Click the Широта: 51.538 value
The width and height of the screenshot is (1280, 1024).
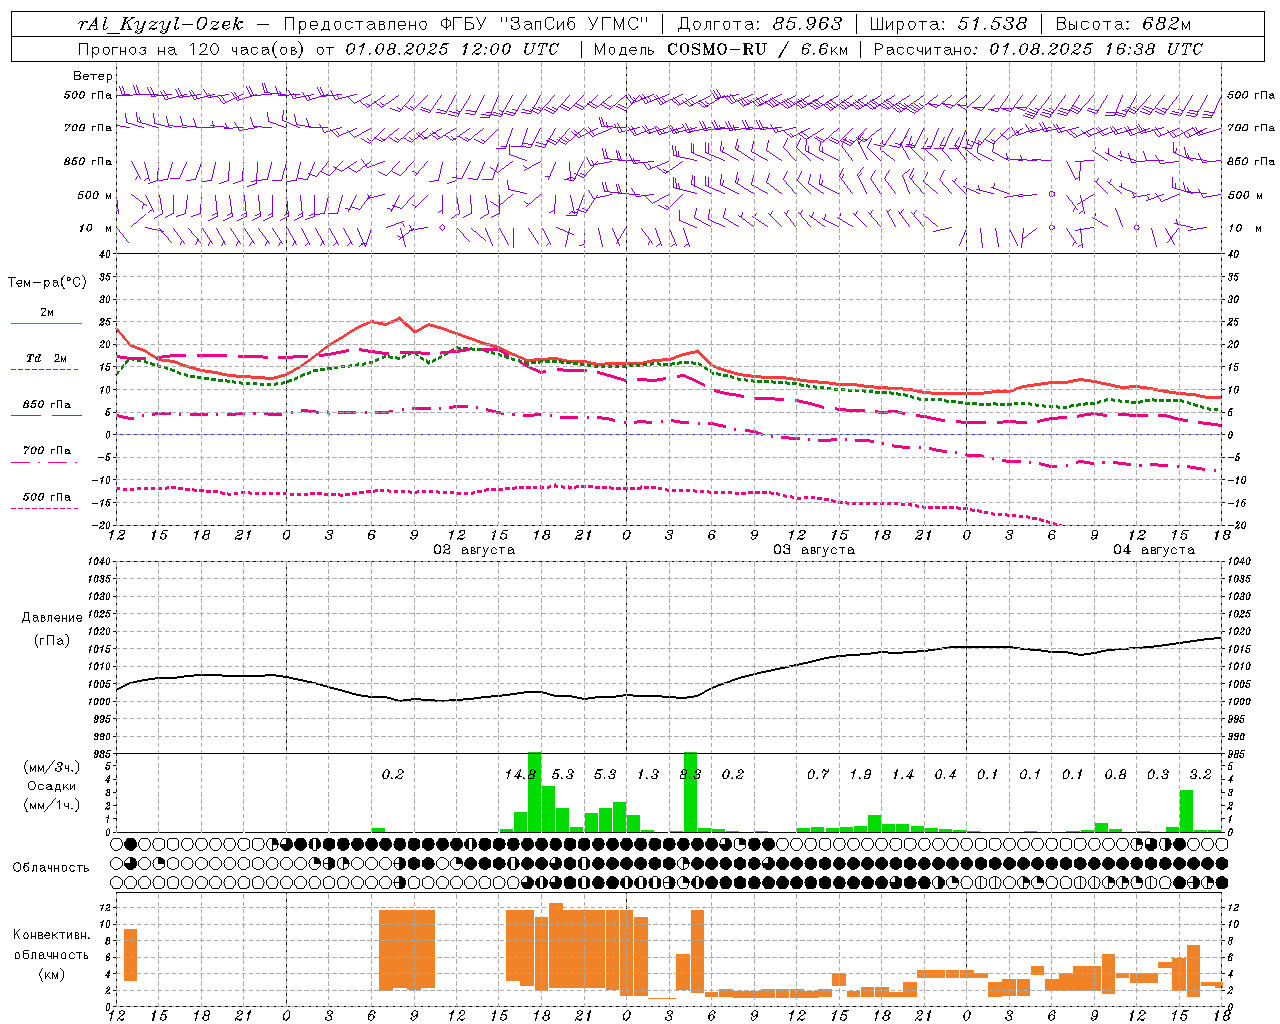pyautogui.click(x=948, y=24)
